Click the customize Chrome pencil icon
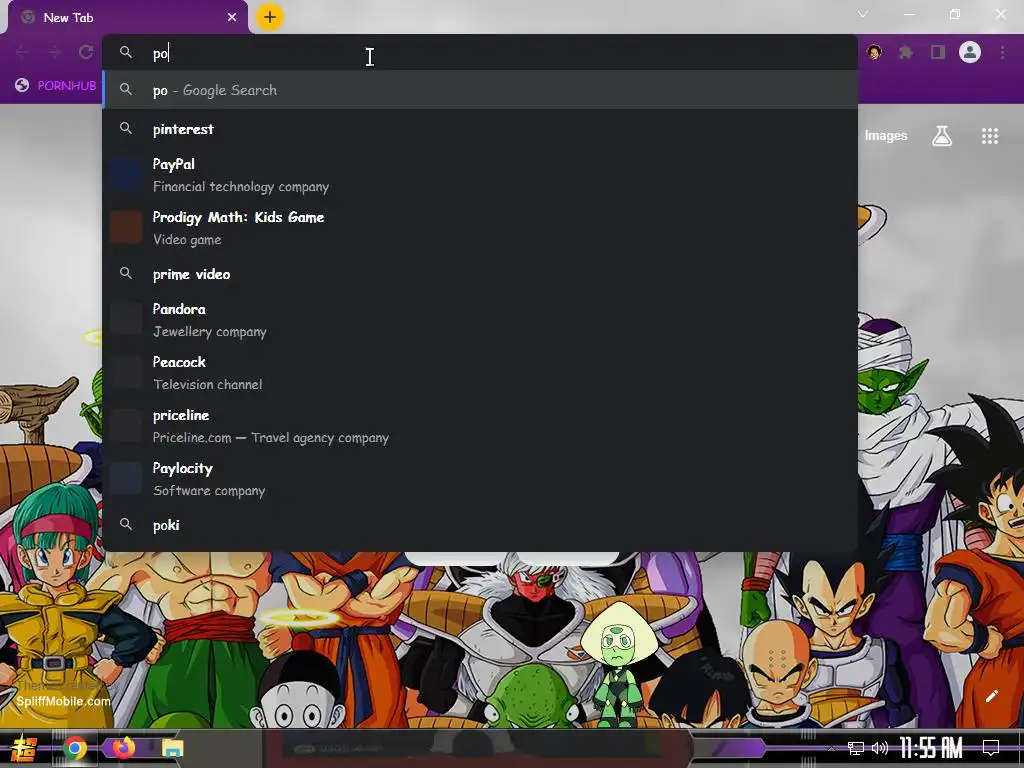Screen dimensions: 1024x768 coord(992,696)
